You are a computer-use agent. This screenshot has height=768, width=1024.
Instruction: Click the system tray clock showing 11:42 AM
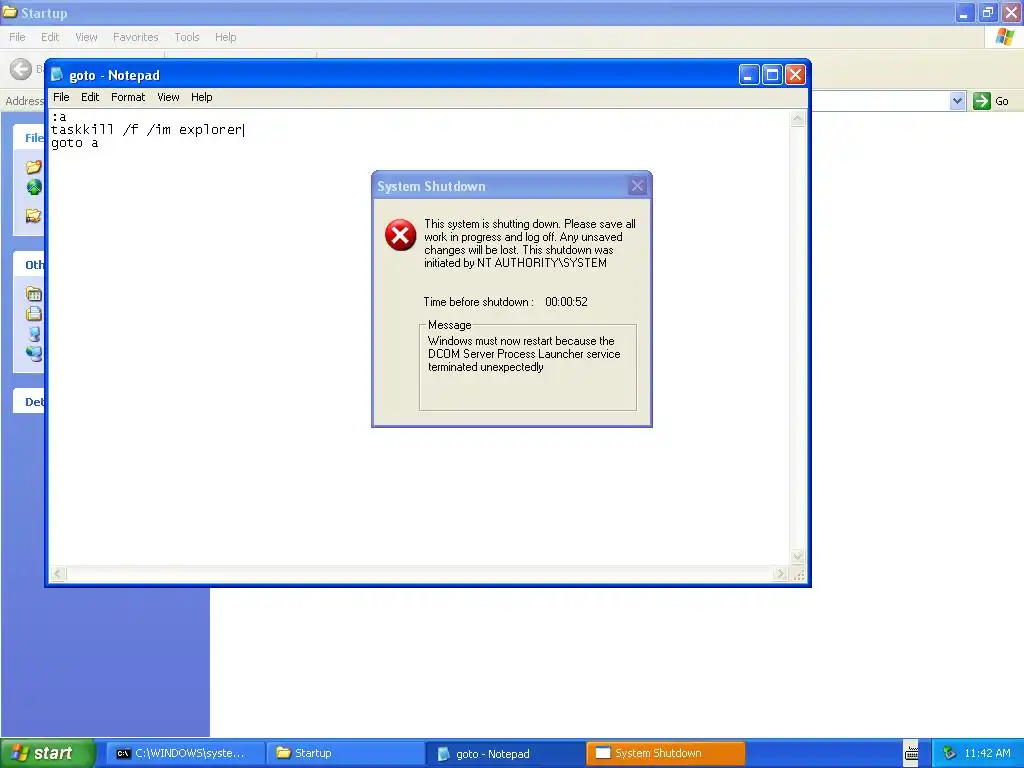(x=987, y=754)
